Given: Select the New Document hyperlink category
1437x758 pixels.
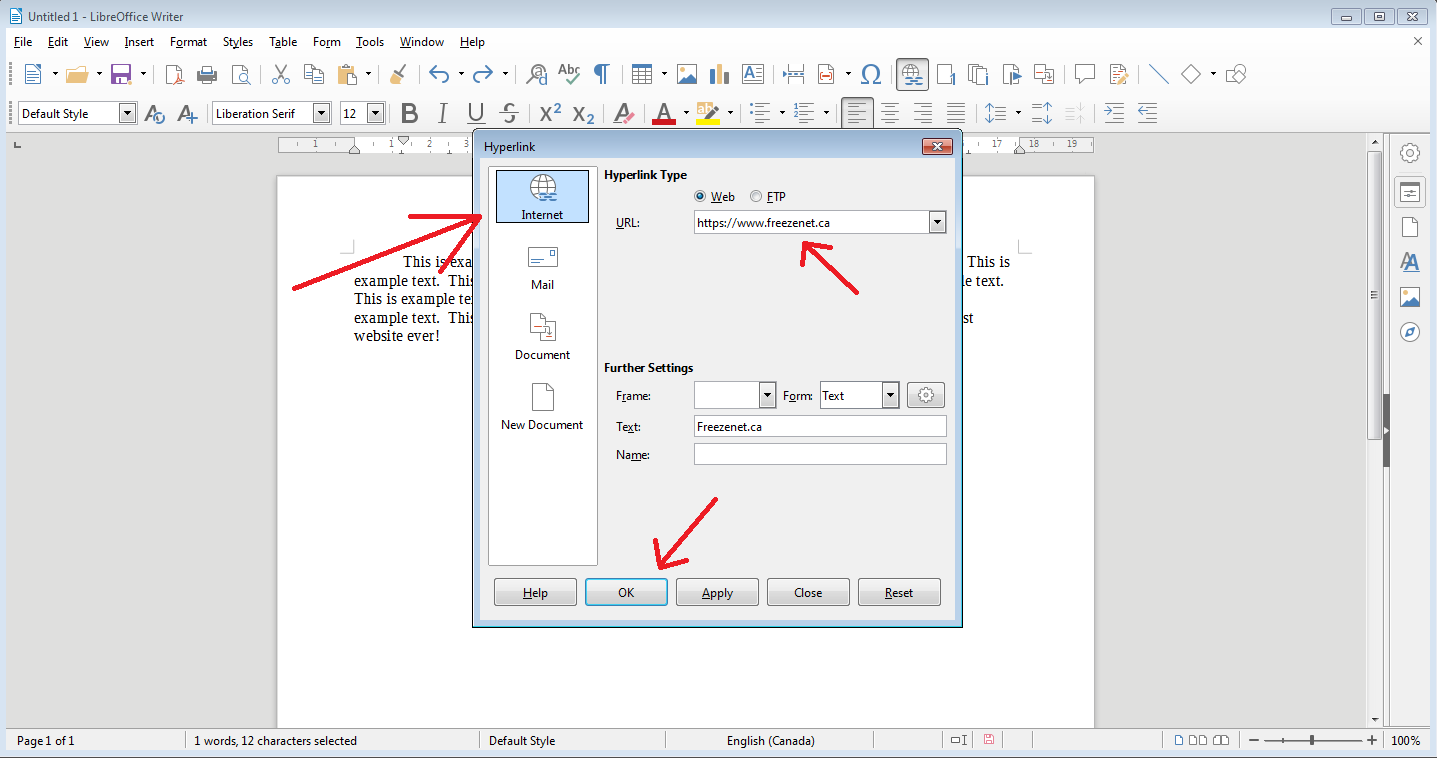Looking at the screenshot, I should pos(542,407).
